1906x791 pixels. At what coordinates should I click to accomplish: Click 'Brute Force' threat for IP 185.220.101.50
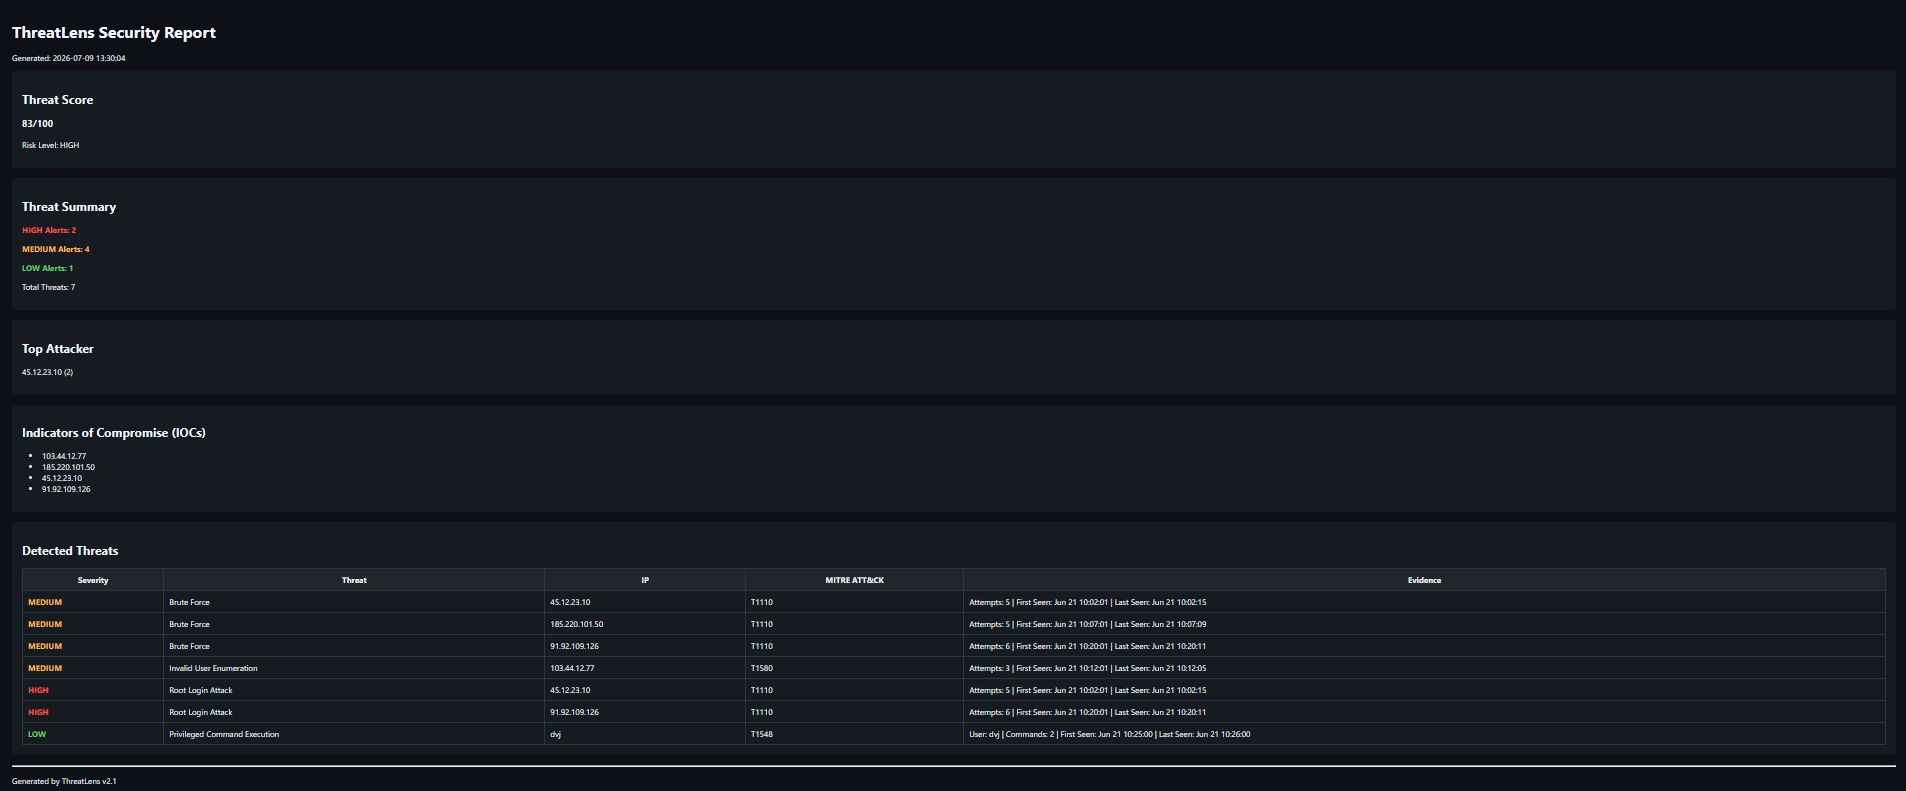click(189, 624)
